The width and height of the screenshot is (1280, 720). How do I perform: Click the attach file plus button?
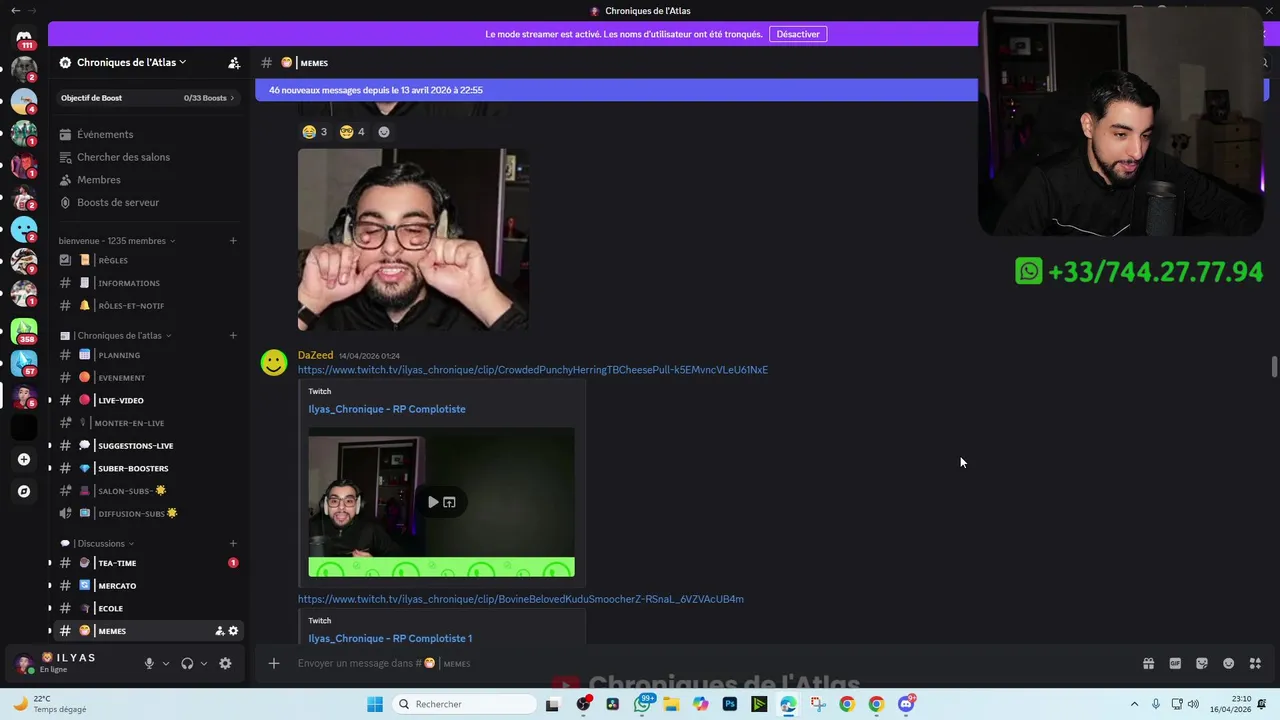(273, 663)
